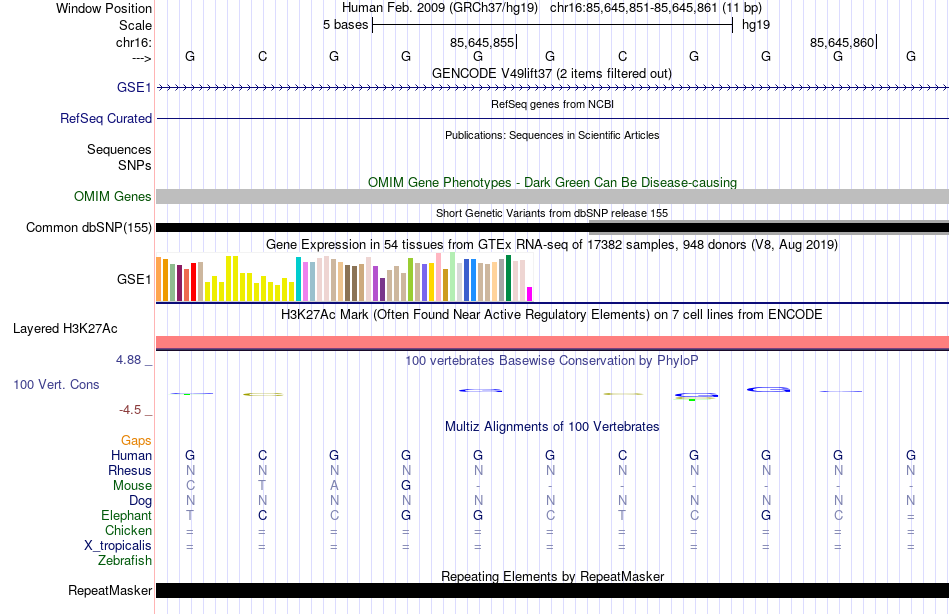Open Short Genetic Variants from dbSNP release 155 title
This screenshot has height=614, width=950.
[x=552, y=213]
